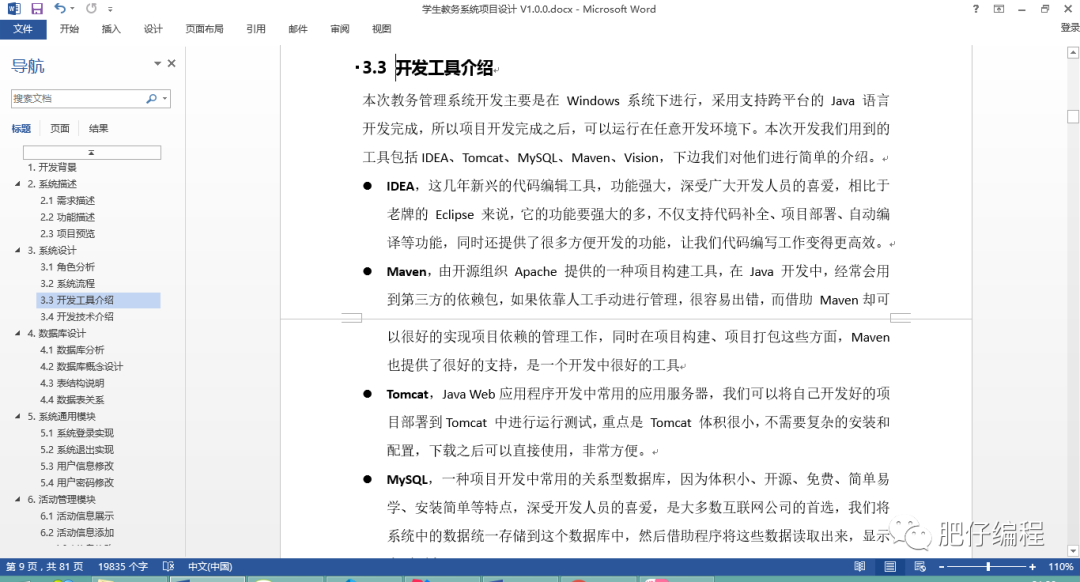The width and height of the screenshot is (1080, 582).
Task: Open navigation pane options dropdown arrow
Action: click(x=157, y=63)
